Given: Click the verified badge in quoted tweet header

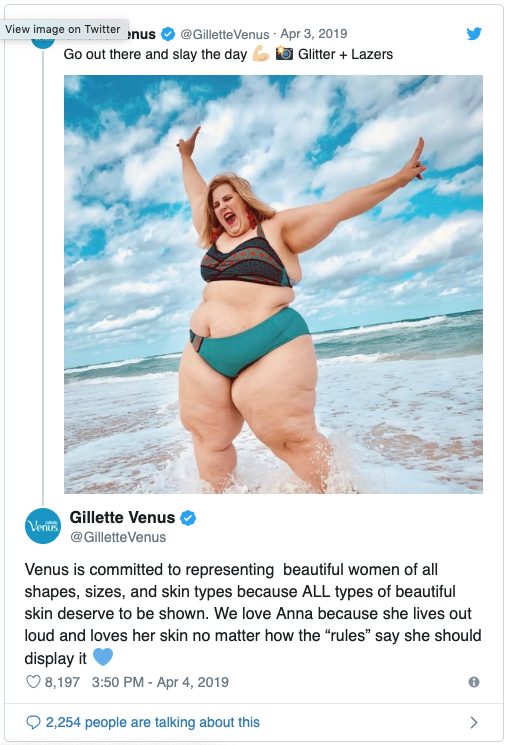Looking at the screenshot, I should [167, 34].
